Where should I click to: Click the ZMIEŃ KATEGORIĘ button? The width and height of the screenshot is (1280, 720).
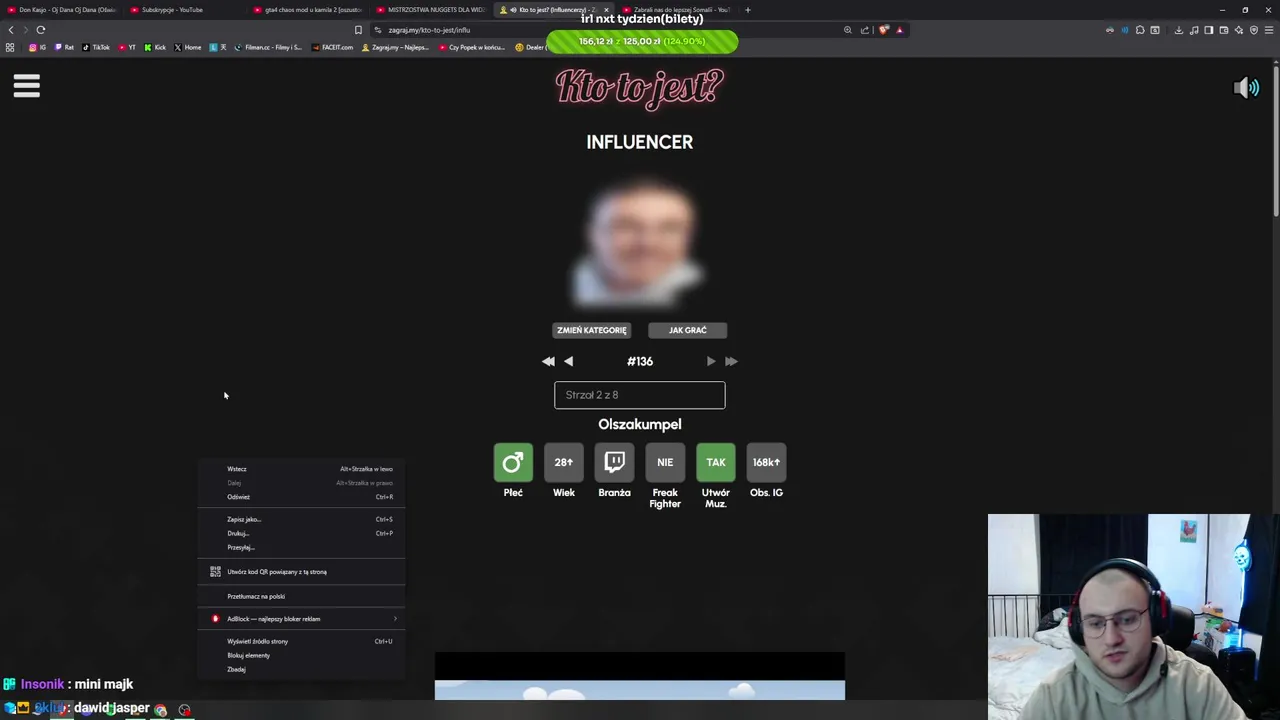(x=592, y=330)
